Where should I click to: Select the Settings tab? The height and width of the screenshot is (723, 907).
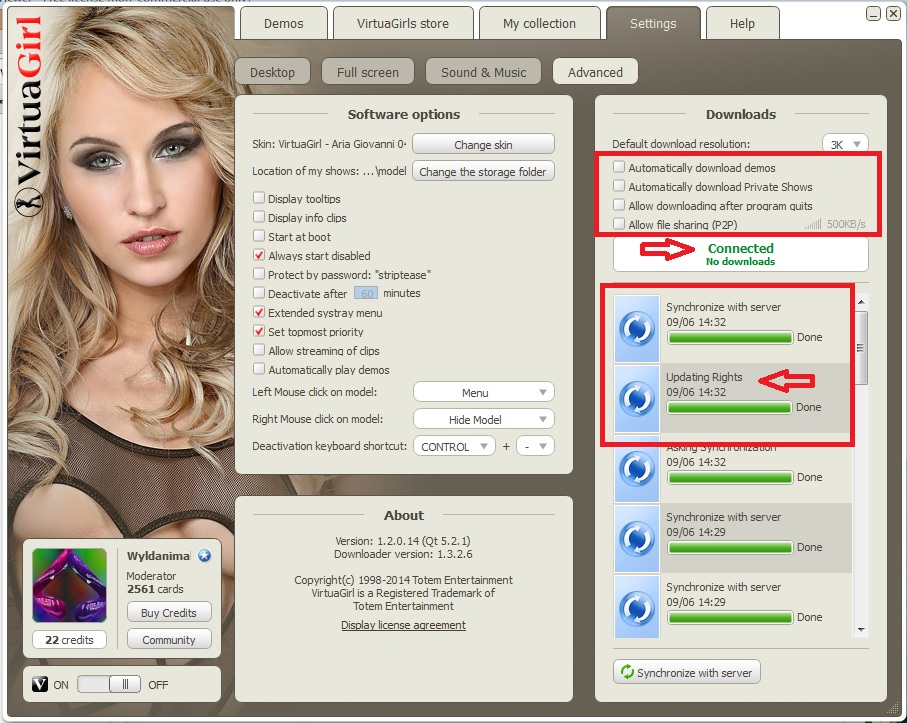click(653, 24)
